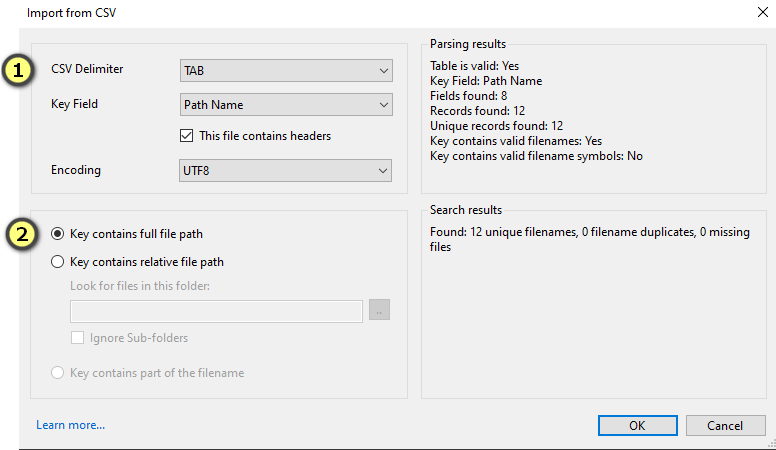Confirm import with the OK button
Viewport: 776px width, 450px height.
pos(637,425)
